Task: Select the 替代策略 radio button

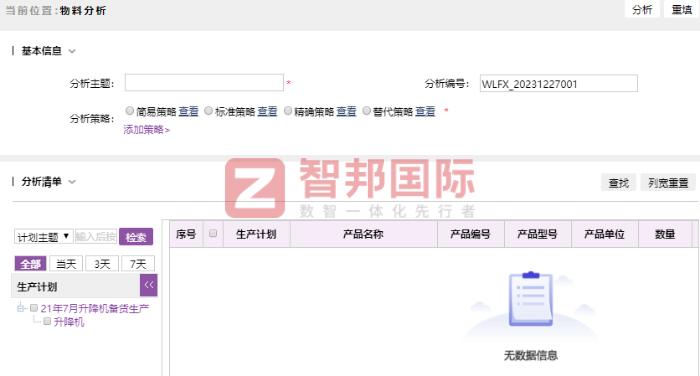Action: pyautogui.click(x=367, y=111)
